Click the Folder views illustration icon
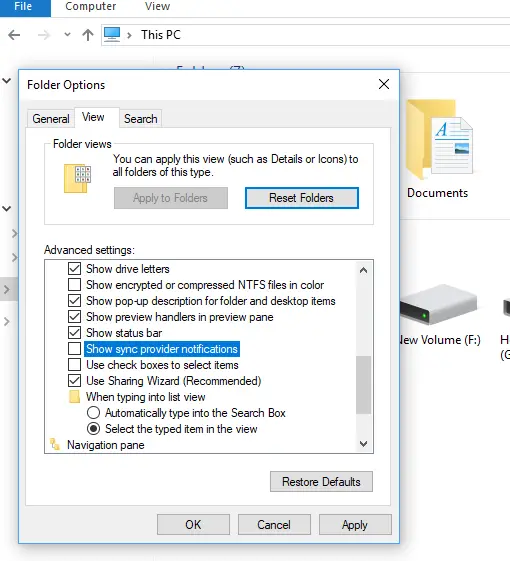This screenshot has width=510, height=561. coord(78,179)
